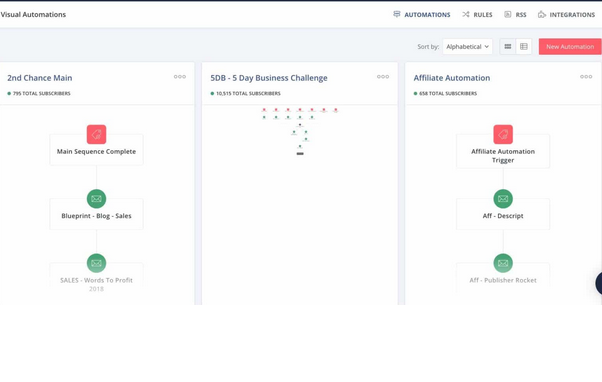
Task: Open the RSS tab
Action: pyautogui.click(x=515, y=15)
